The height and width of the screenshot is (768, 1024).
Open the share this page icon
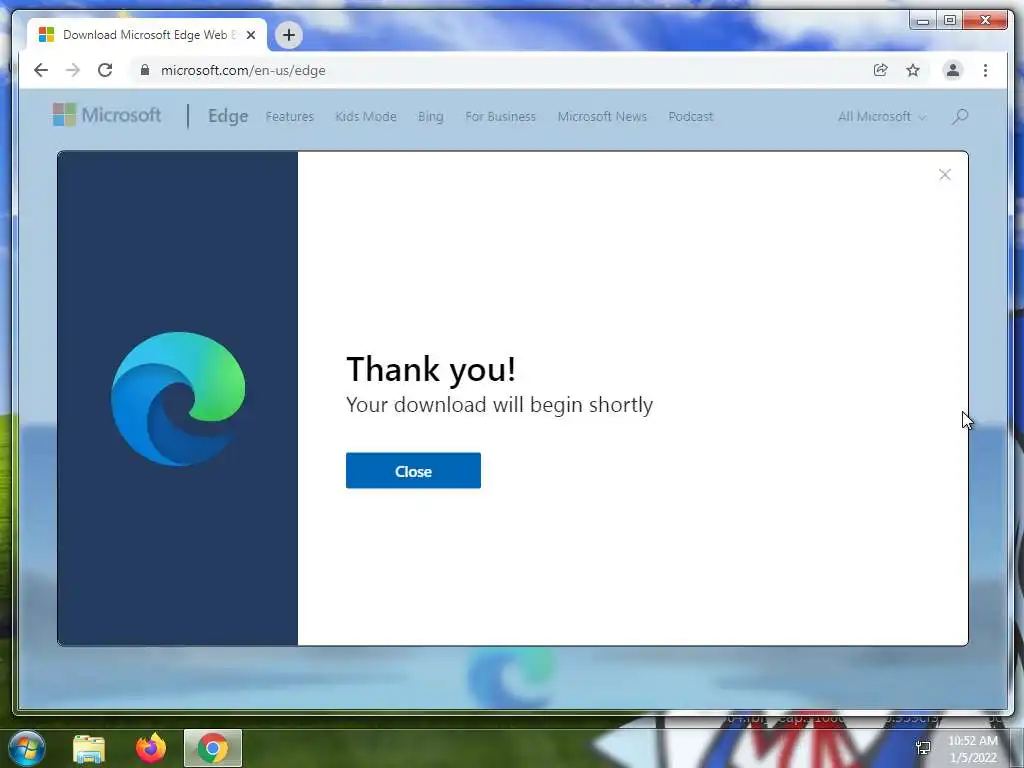point(880,70)
